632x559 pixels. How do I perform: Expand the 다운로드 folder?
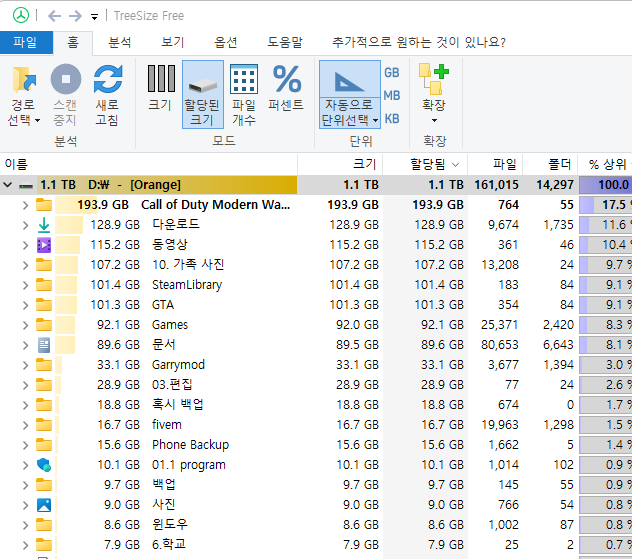tap(25, 225)
